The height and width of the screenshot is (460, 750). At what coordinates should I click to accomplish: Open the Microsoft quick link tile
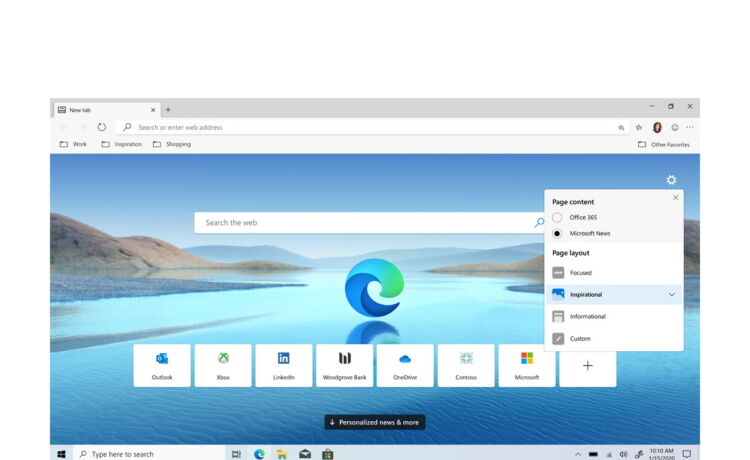pos(527,365)
